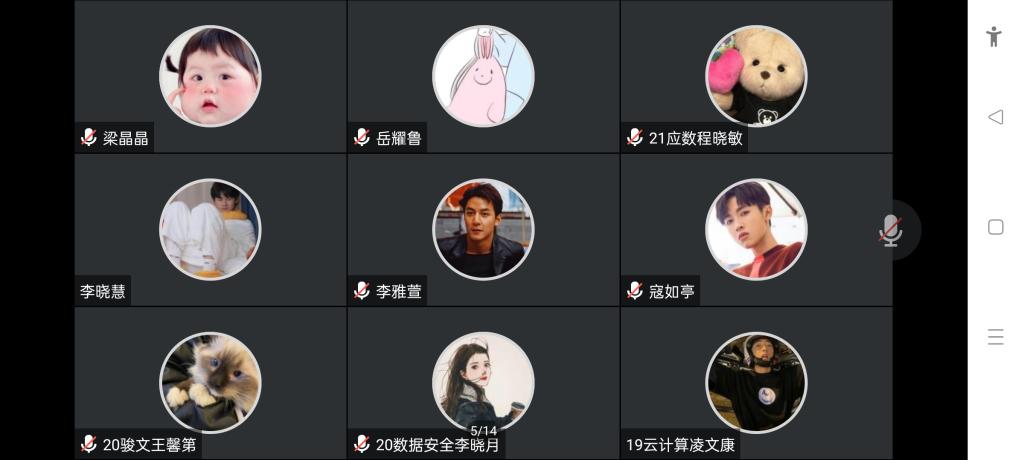This screenshot has height=460, width=1024.
Task: Select the baby avatar of 梁晶晶
Action: [x=210, y=76]
